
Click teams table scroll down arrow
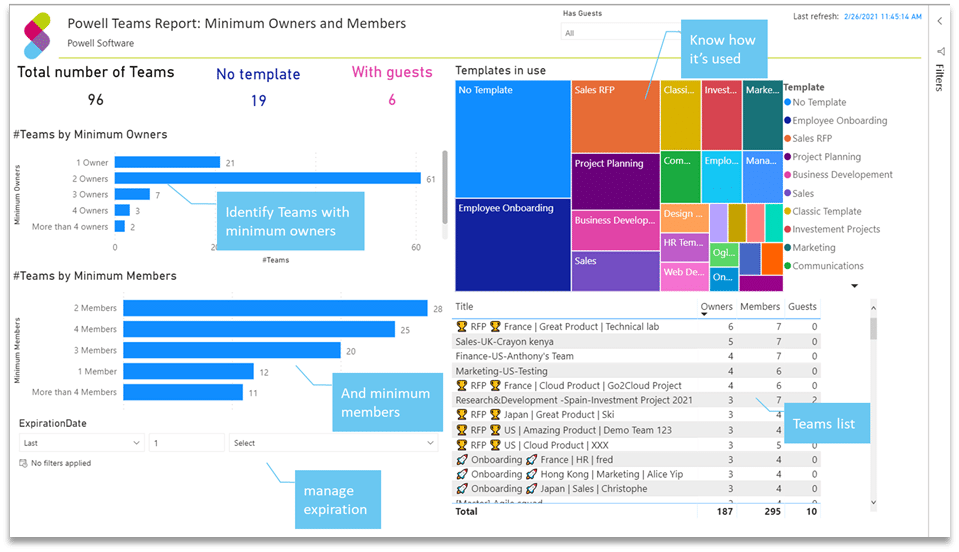click(873, 502)
